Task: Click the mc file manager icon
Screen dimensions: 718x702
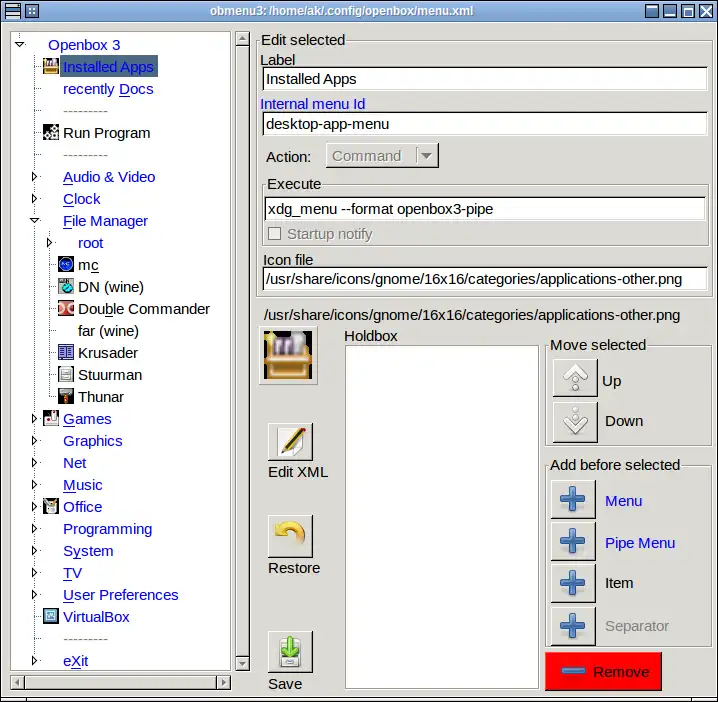Action: [66, 264]
